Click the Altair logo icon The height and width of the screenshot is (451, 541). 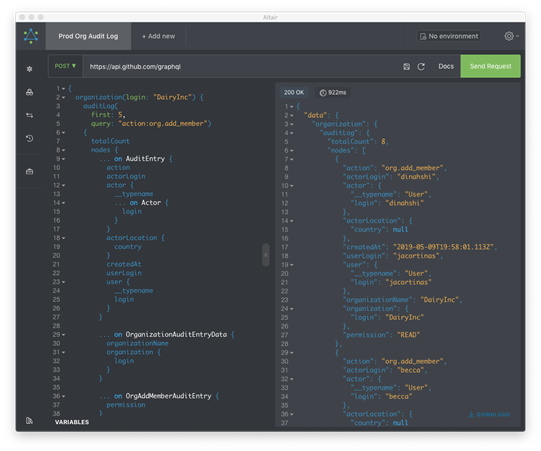pos(31,36)
